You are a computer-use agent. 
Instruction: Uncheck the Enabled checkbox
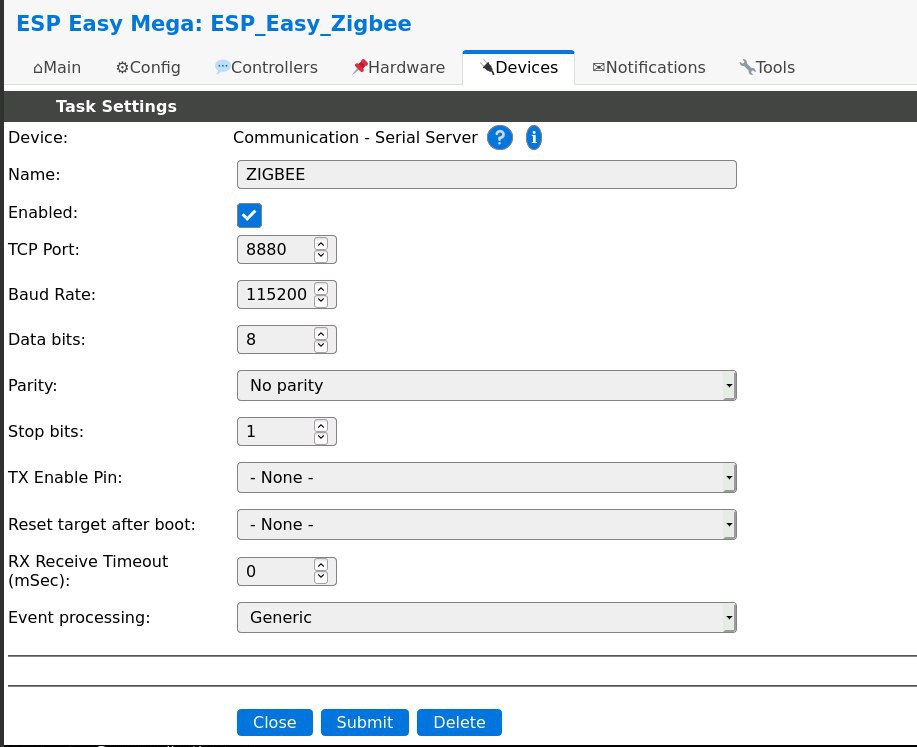click(249, 215)
